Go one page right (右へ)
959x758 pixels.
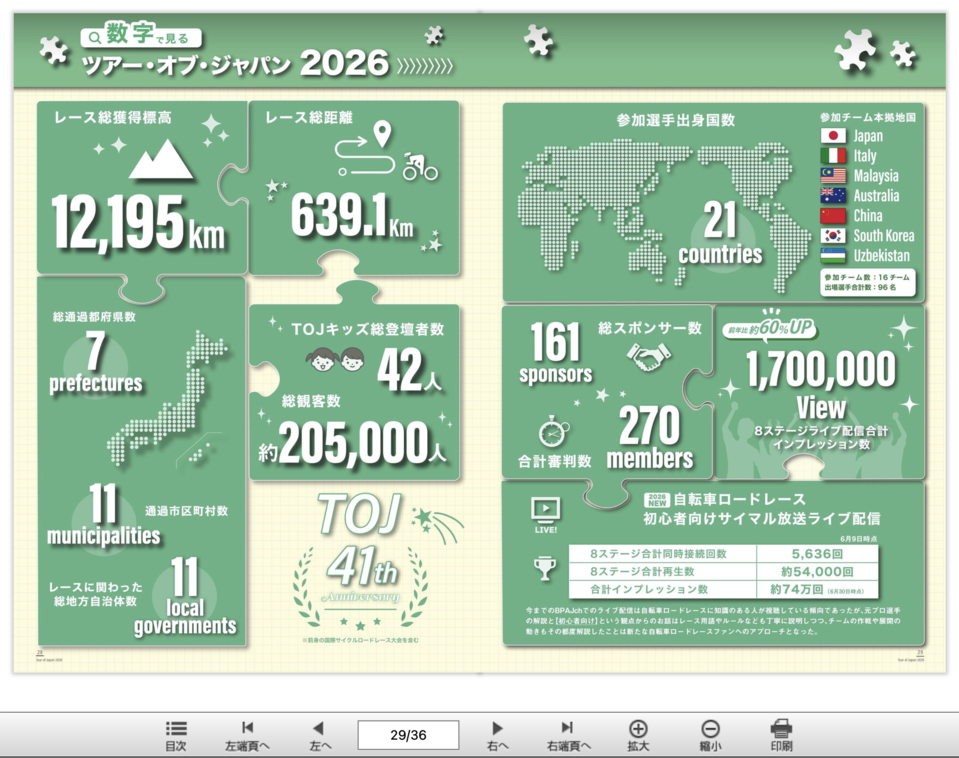point(497,735)
